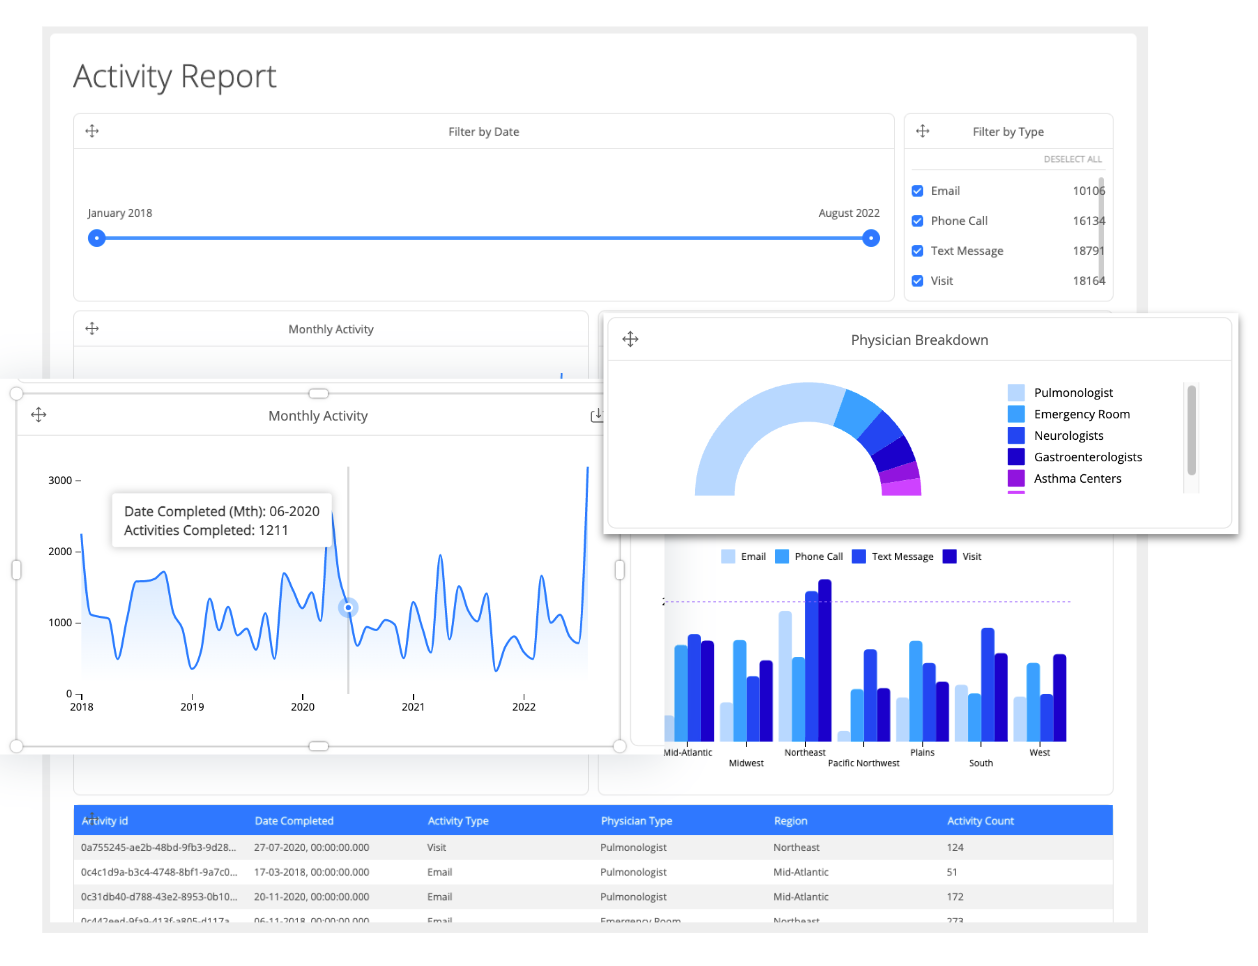Uncheck the Visit filter checkbox

pyautogui.click(x=917, y=281)
